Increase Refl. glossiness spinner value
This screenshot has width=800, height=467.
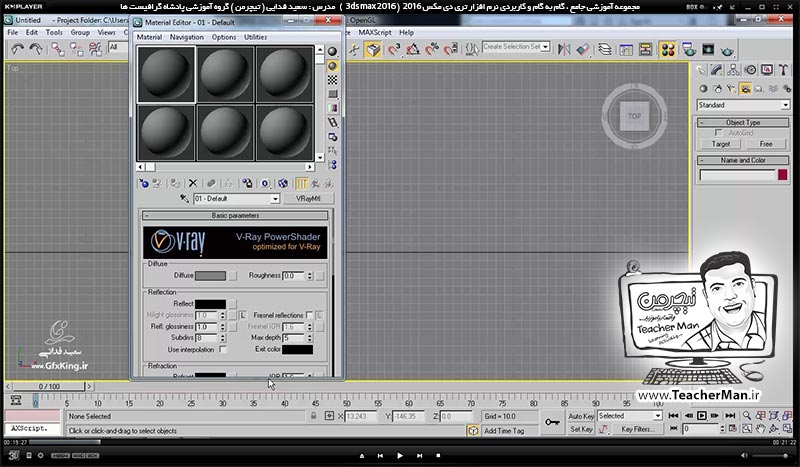[222, 325]
